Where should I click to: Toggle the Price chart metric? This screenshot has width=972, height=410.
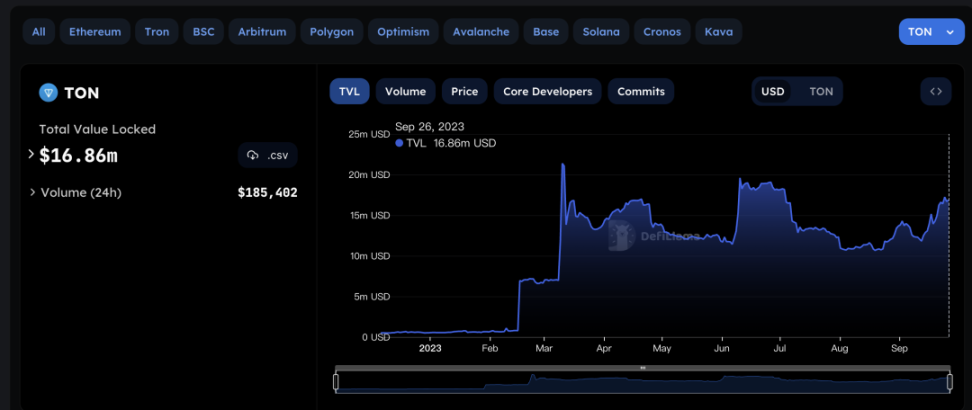[464, 91]
